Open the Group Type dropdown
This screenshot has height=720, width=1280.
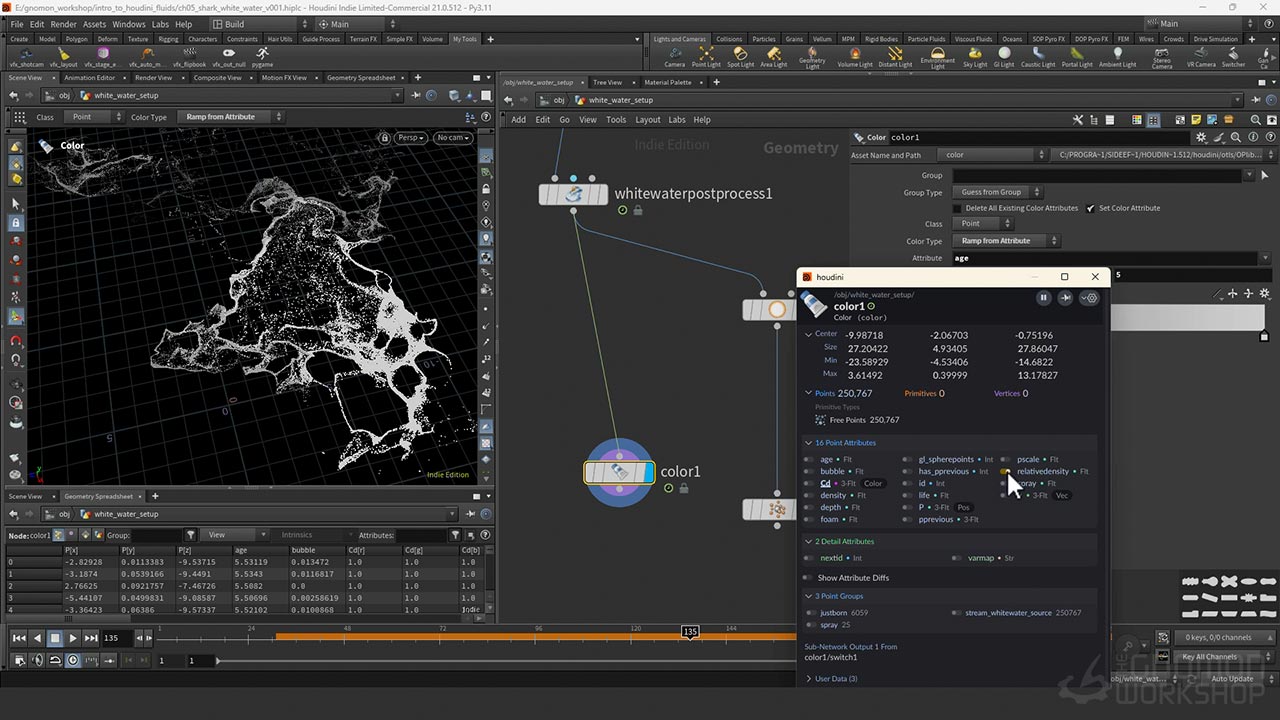[997, 192]
